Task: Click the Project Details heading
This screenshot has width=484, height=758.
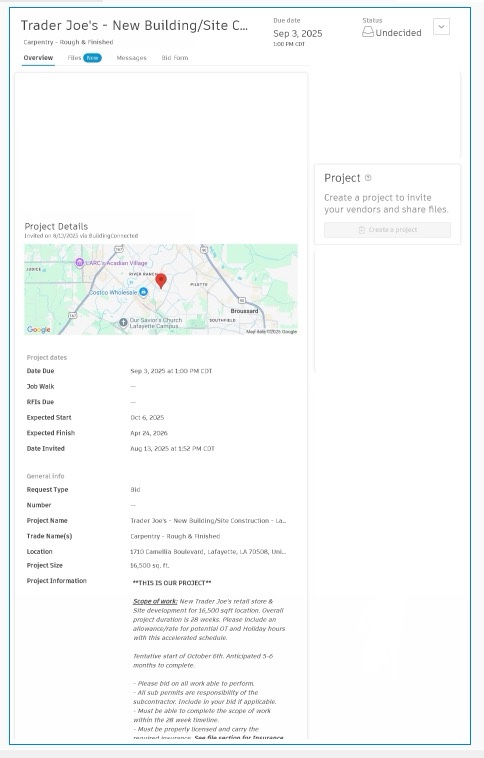Action: 56,226
